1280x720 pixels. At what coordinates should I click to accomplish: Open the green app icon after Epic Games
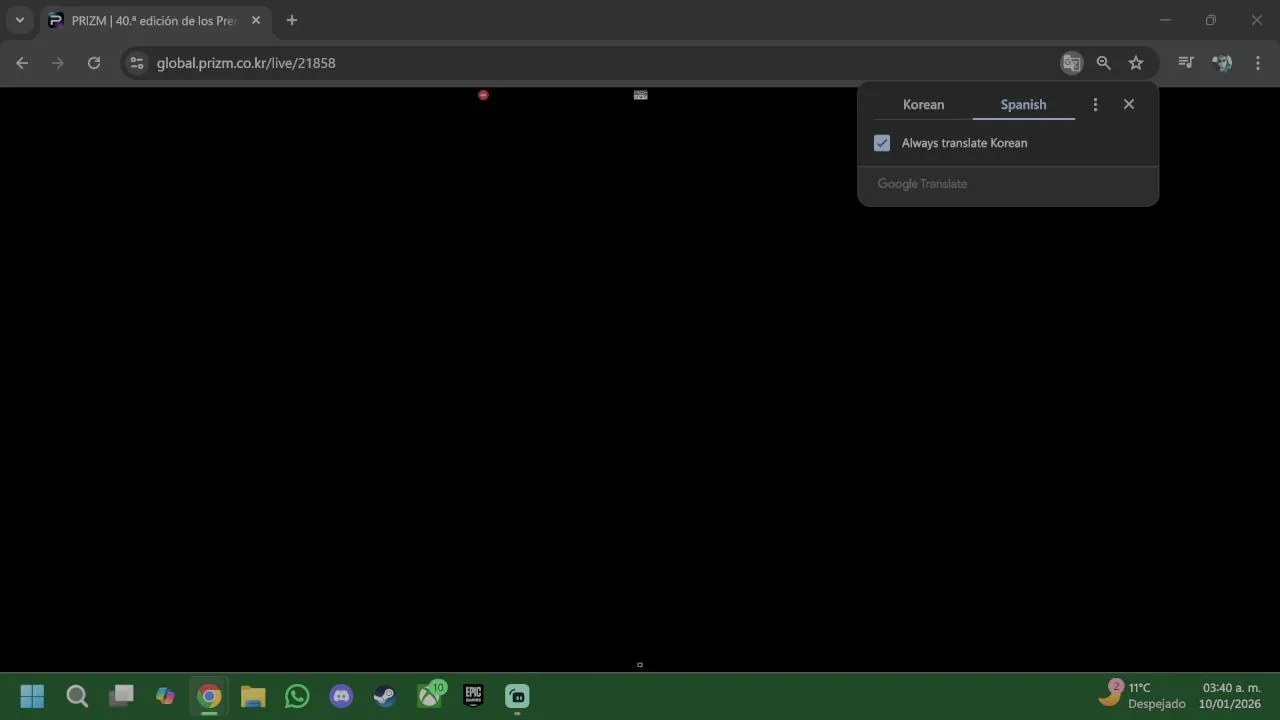coord(517,696)
